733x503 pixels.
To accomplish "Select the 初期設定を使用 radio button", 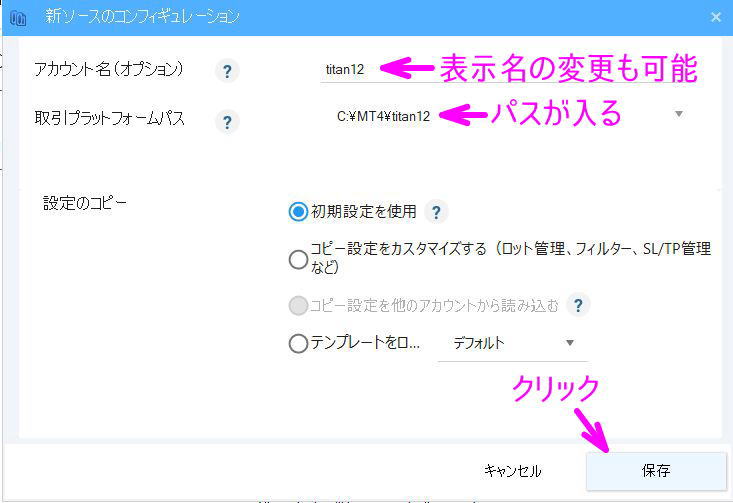I will 298,212.
